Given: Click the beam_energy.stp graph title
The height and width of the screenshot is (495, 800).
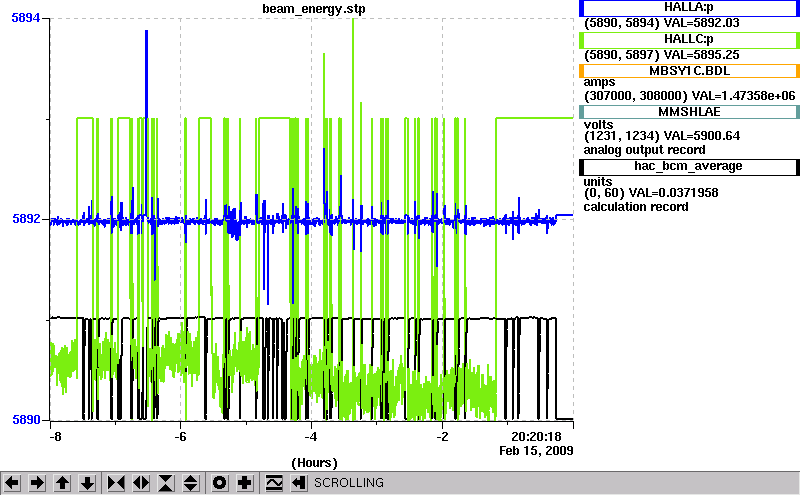Looking at the screenshot, I should [x=314, y=9].
